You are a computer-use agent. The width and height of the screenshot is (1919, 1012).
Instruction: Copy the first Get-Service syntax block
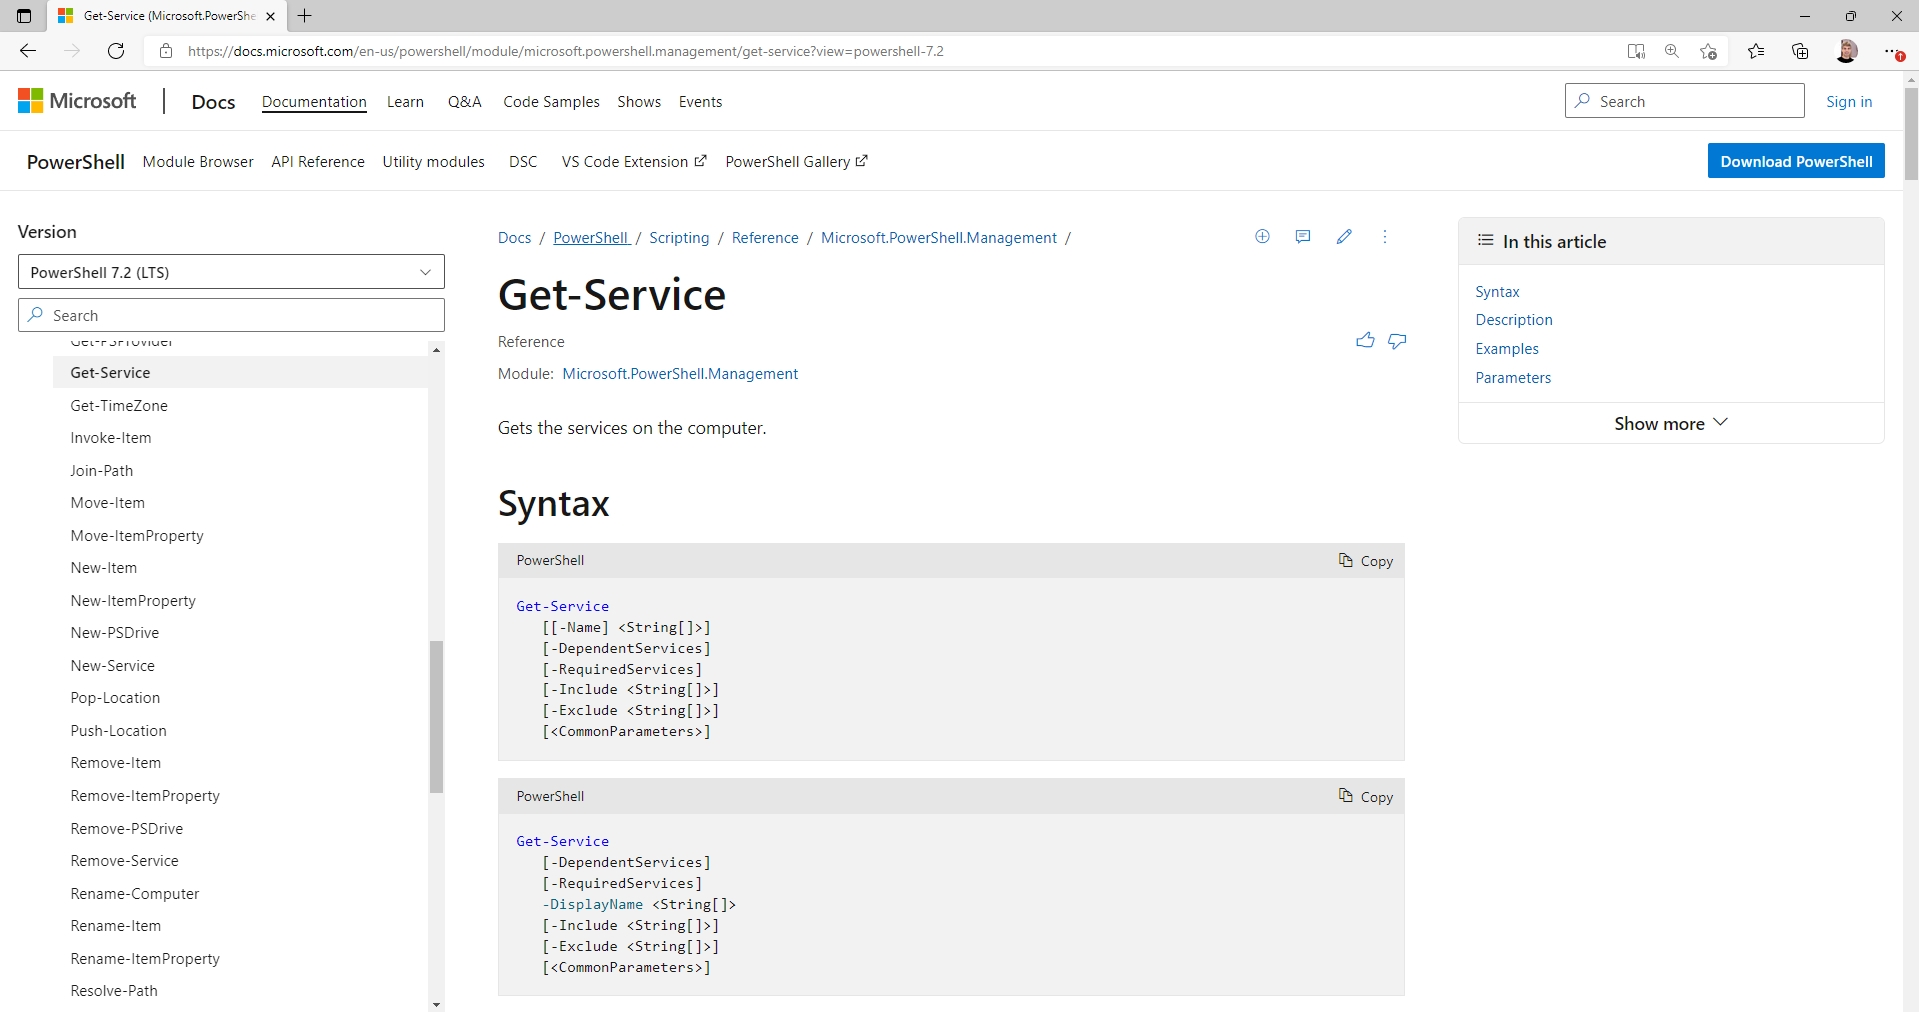click(1366, 560)
